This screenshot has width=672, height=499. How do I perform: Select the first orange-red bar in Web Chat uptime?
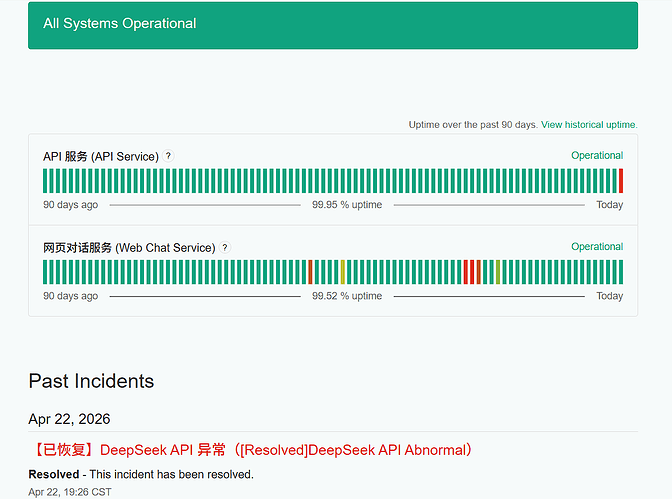[x=310, y=272]
